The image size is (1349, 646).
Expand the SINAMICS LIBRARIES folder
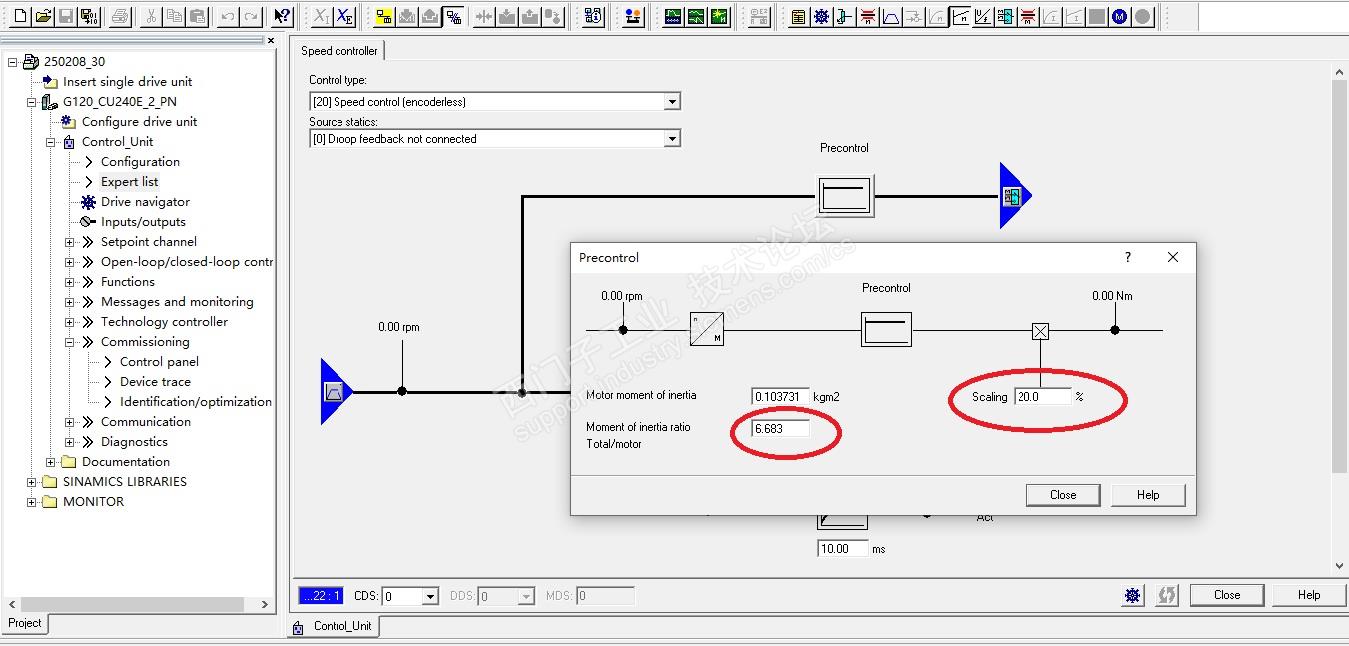(x=32, y=482)
